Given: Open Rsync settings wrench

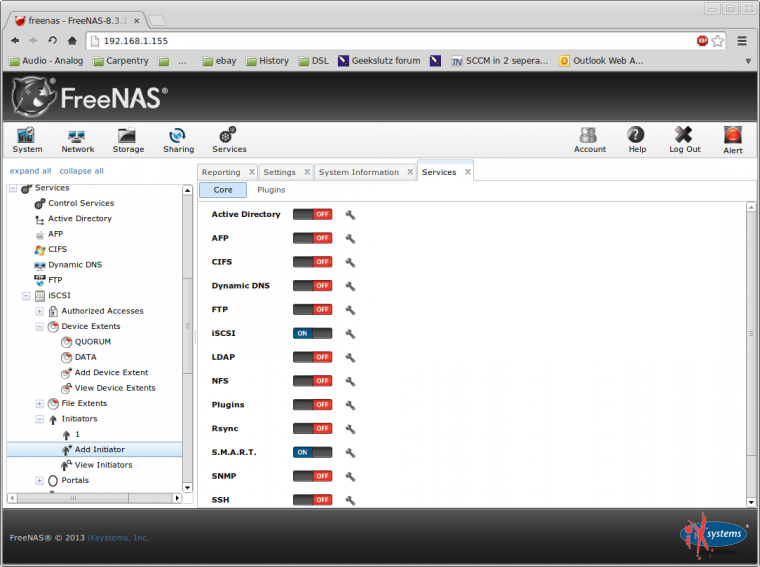Looking at the screenshot, I should [x=350, y=428].
